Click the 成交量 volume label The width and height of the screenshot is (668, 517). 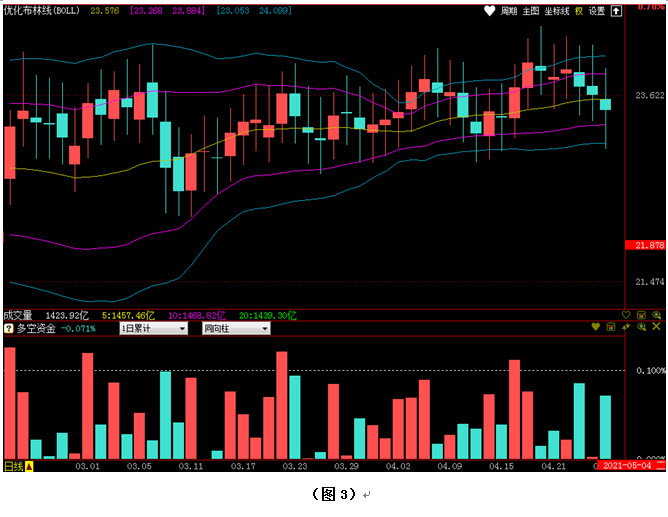(x=18, y=314)
